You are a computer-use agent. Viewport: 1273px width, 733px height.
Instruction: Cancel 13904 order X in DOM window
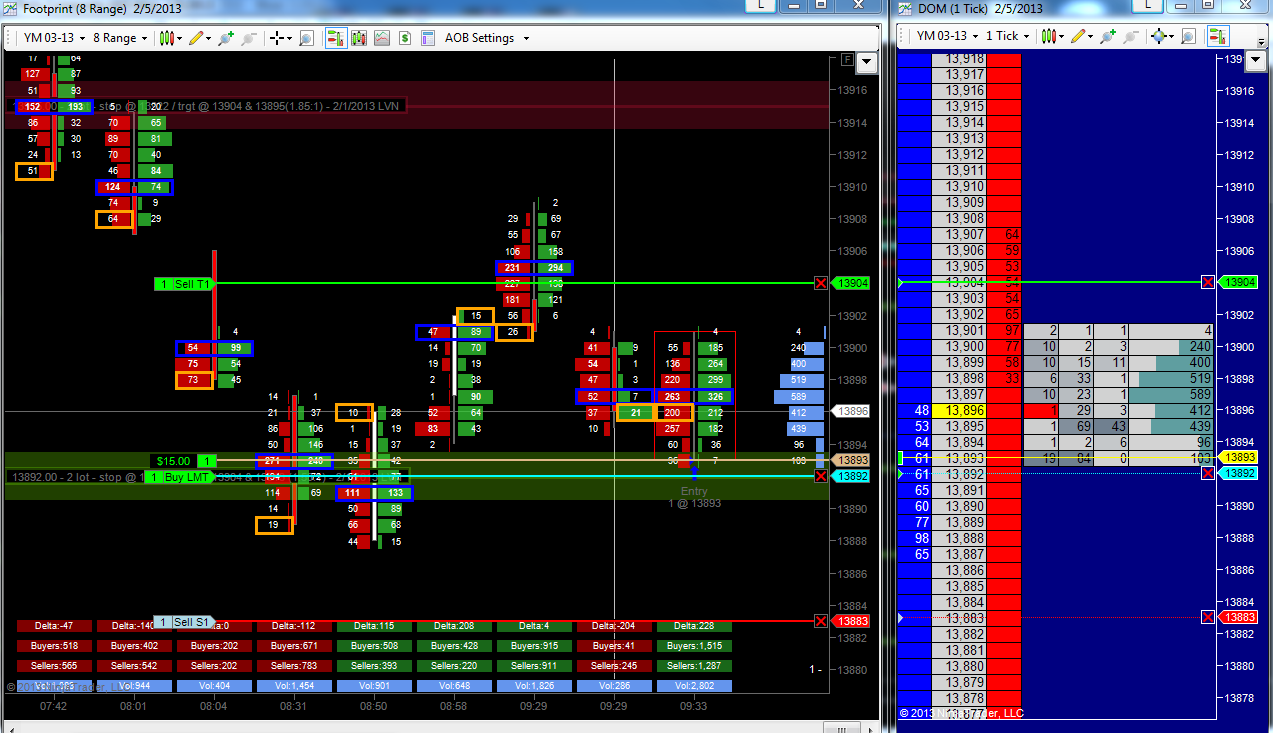(1208, 282)
